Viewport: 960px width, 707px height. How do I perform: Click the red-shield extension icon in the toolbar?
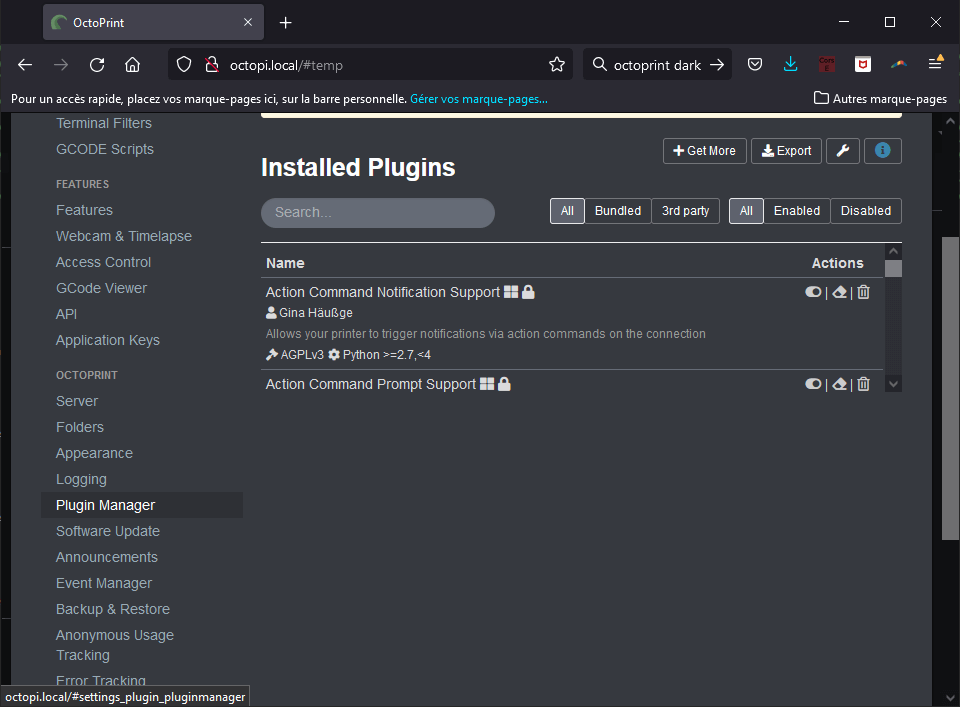click(863, 64)
